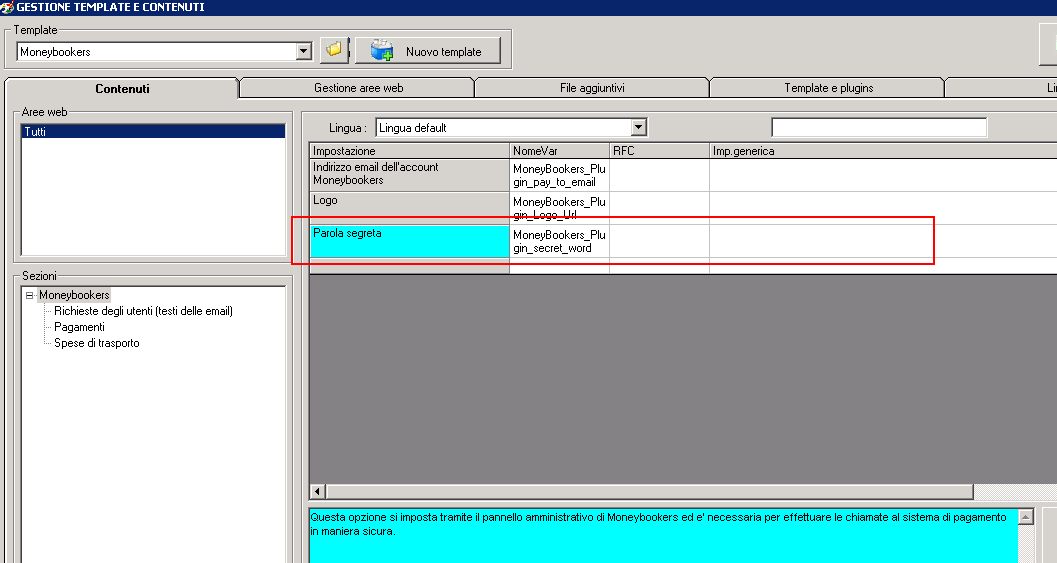
Task: Click the Imp.generica cell for Parola segreta
Action: click(x=883, y=241)
